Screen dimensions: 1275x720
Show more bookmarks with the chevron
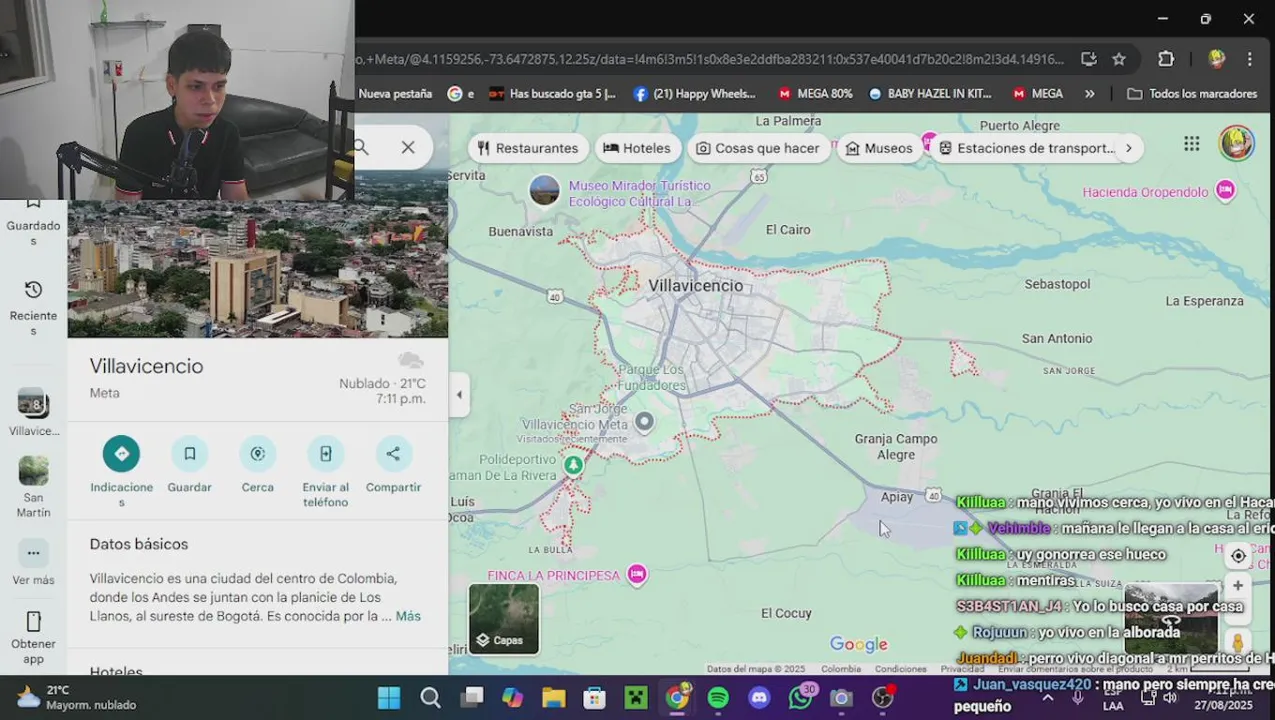(1089, 94)
